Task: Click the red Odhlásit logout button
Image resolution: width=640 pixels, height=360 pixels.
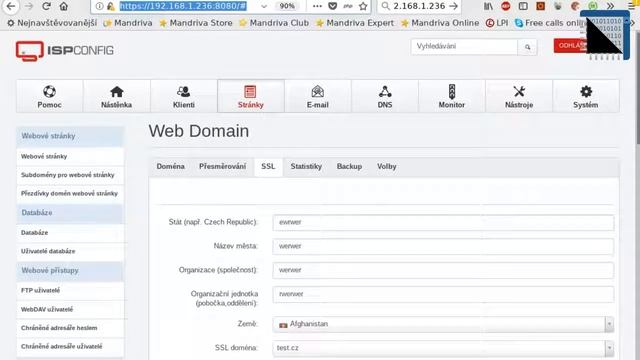Action: (x=570, y=46)
